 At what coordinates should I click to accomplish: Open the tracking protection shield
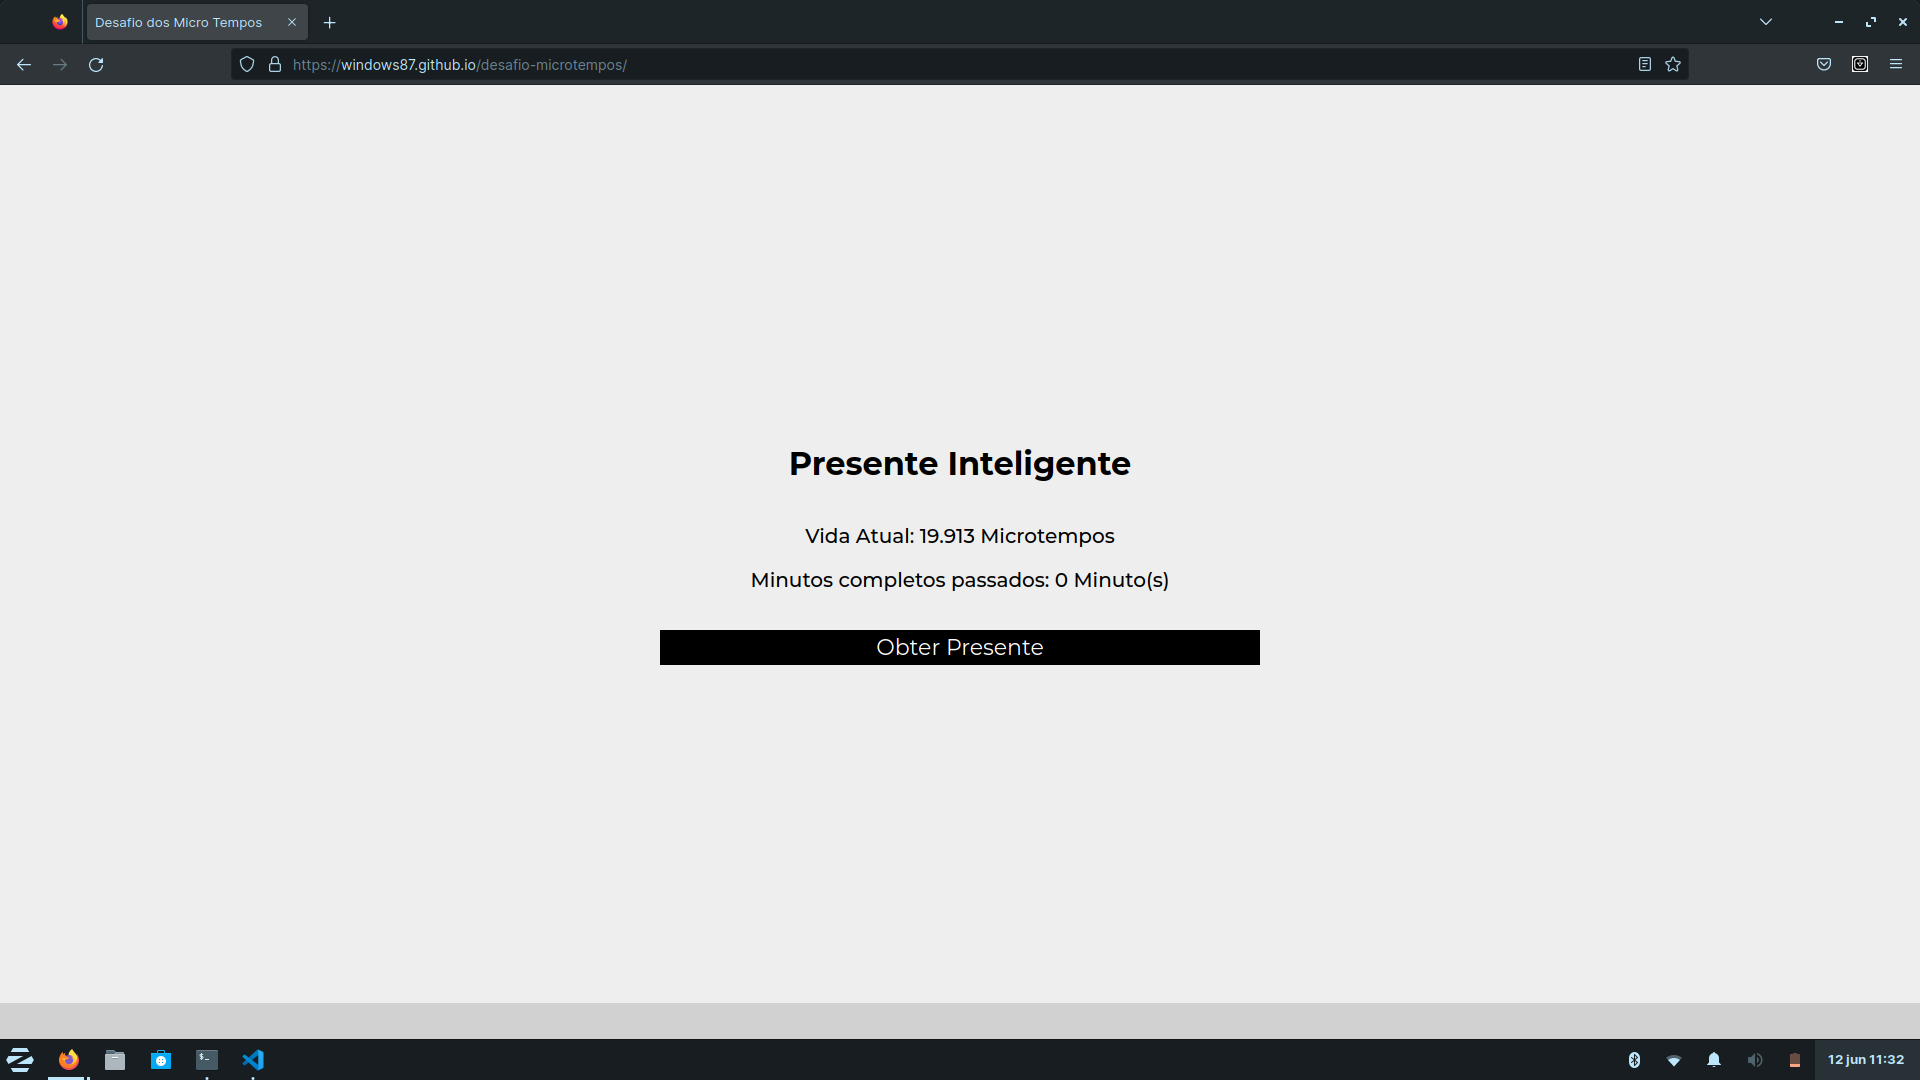[x=247, y=64]
